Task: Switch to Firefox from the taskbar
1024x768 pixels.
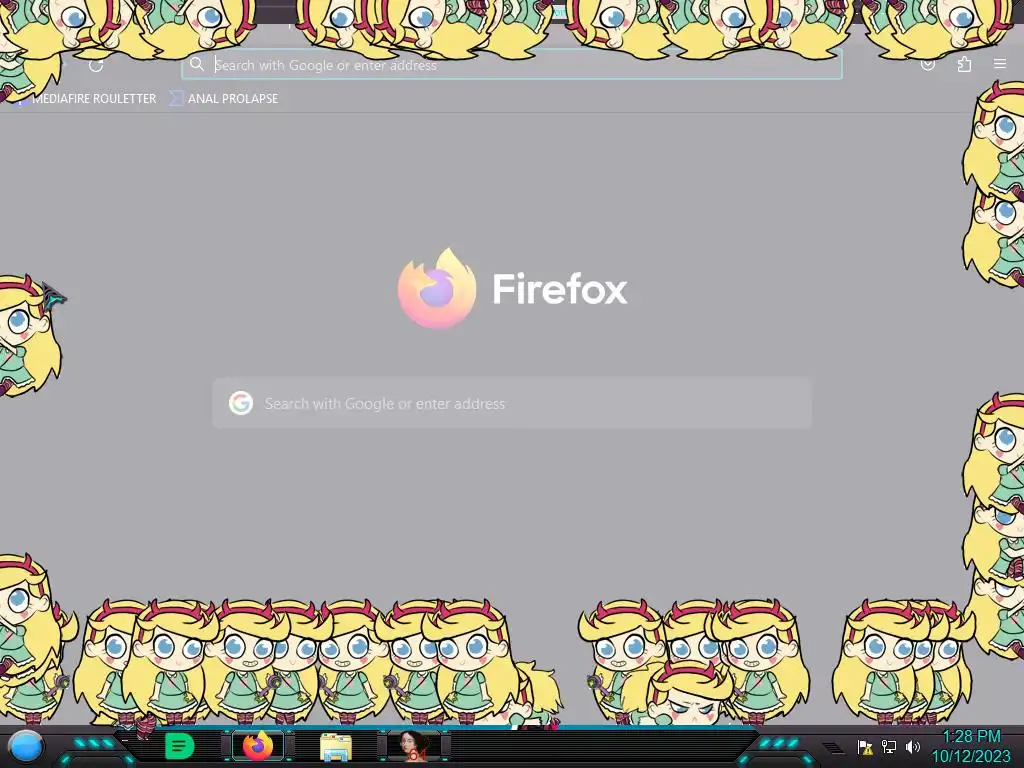Action: coord(258,746)
